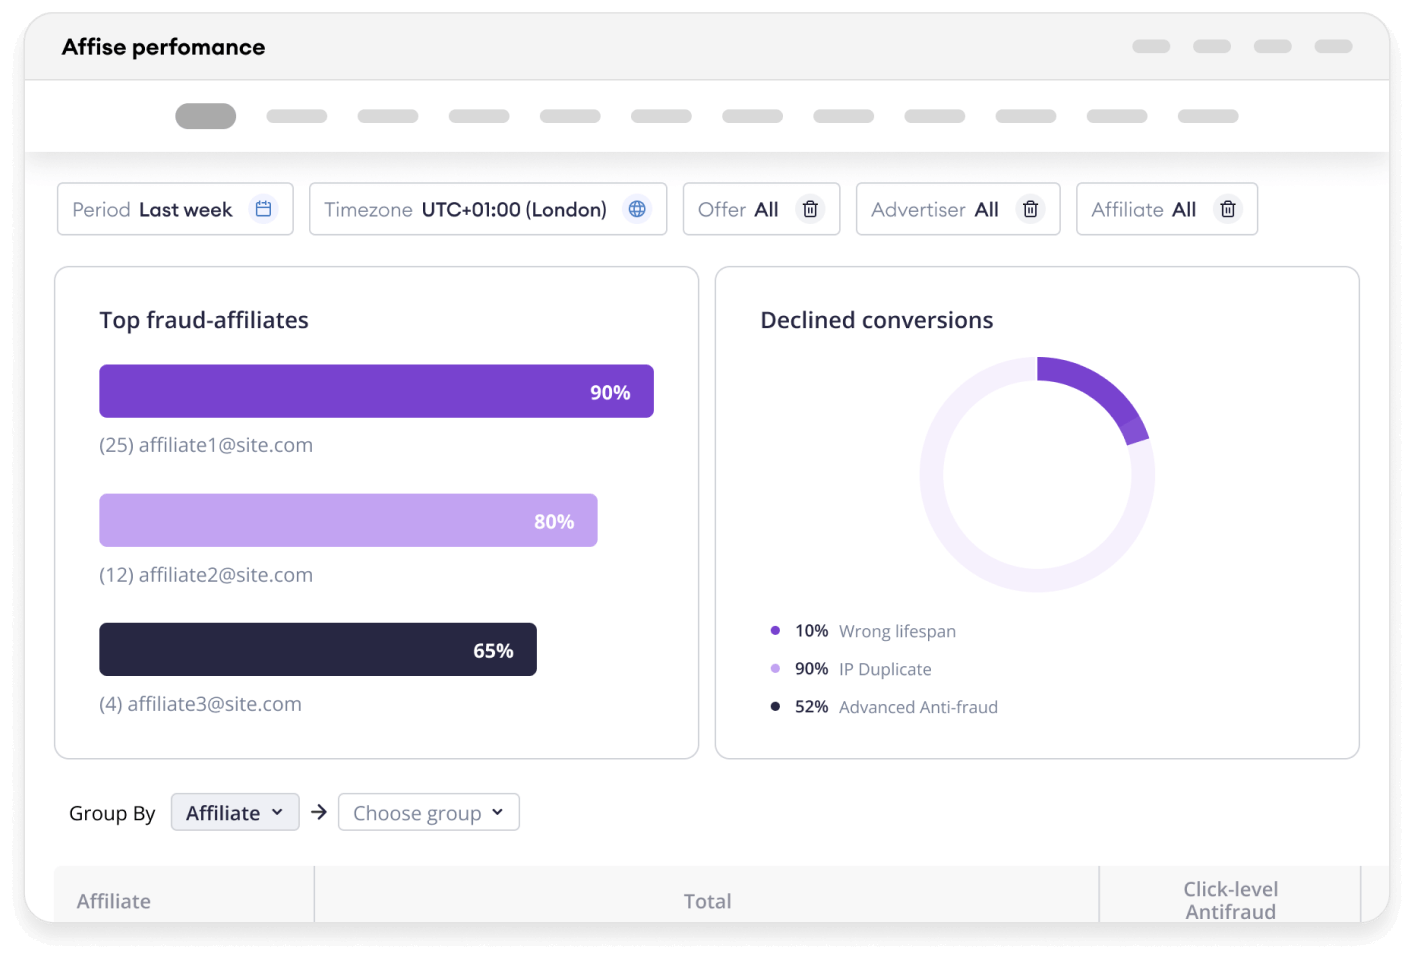Click the IP Duplicate legend dot
This screenshot has width=1414, height=960.
click(x=775, y=669)
